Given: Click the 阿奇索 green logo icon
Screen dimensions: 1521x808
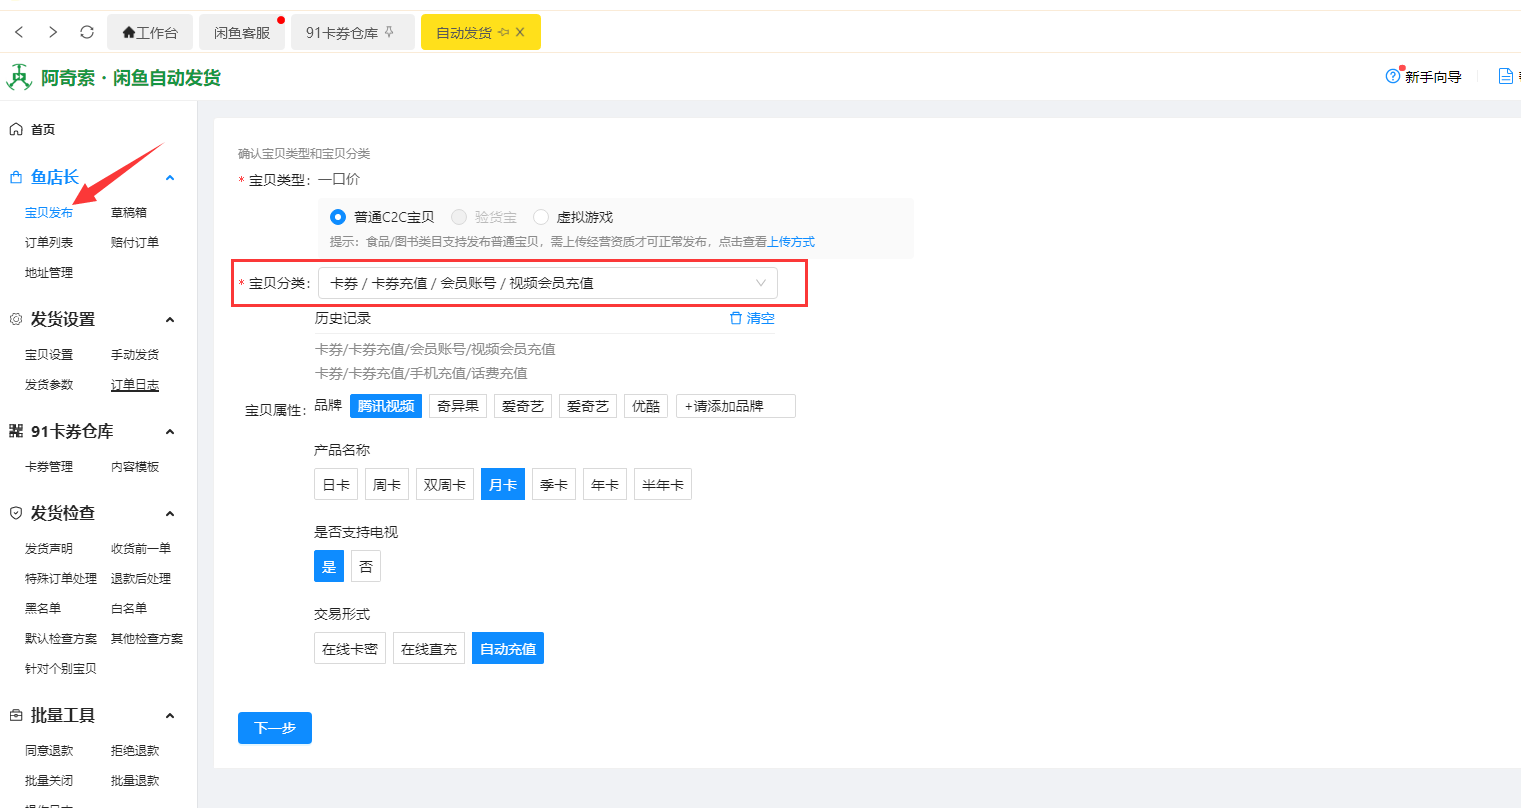Looking at the screenshot, I should 19,77.
